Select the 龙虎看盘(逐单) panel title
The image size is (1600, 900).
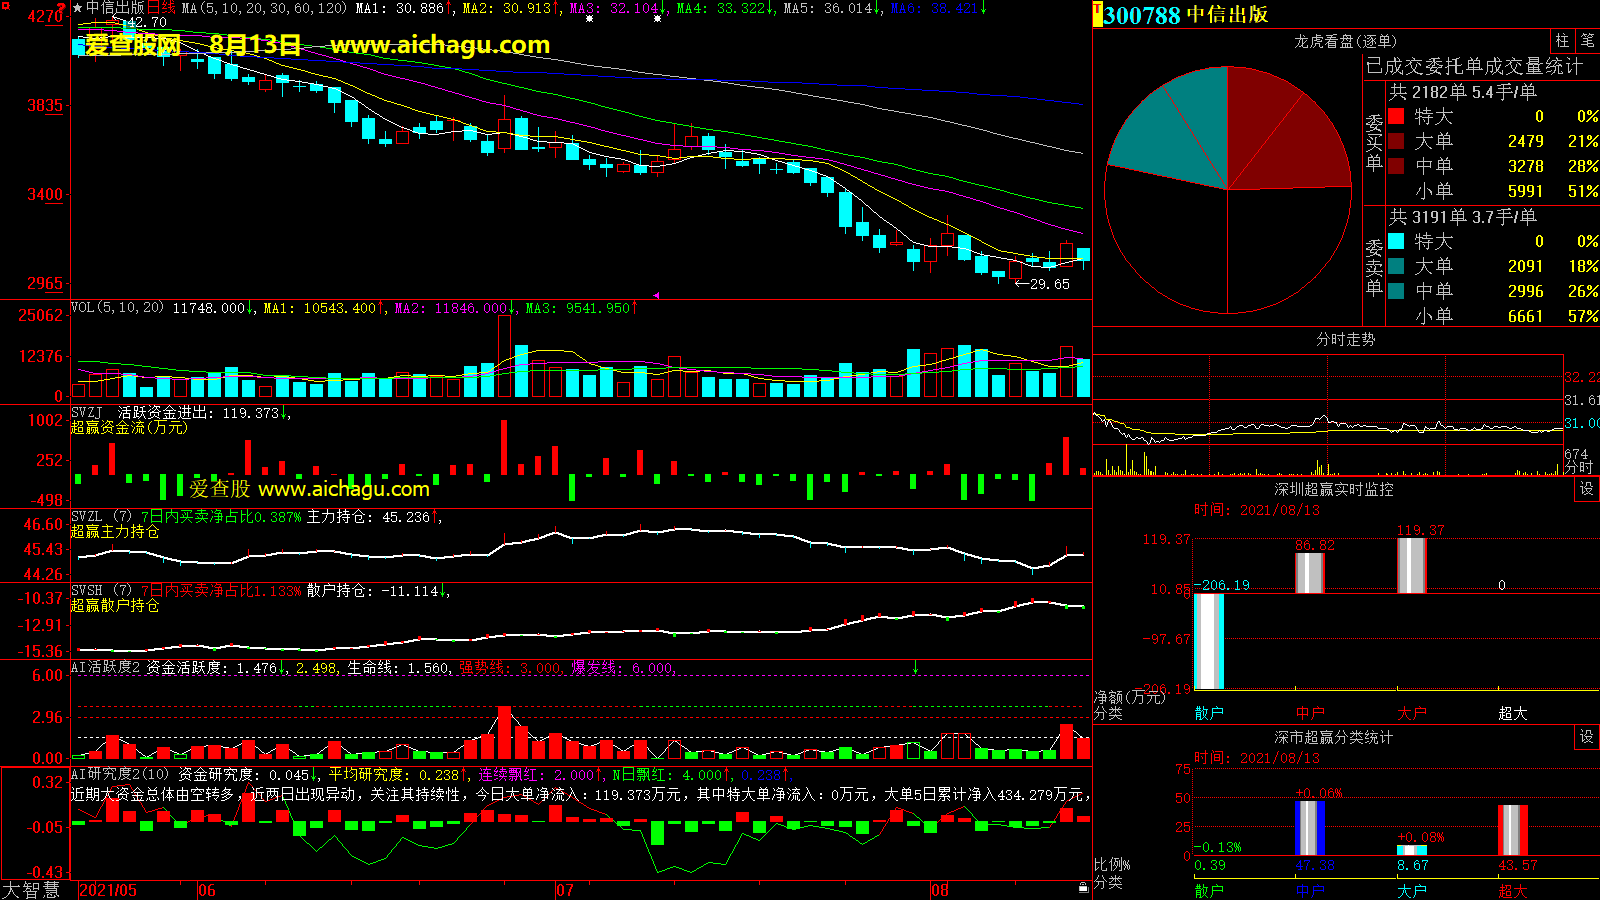point(1345,41)
